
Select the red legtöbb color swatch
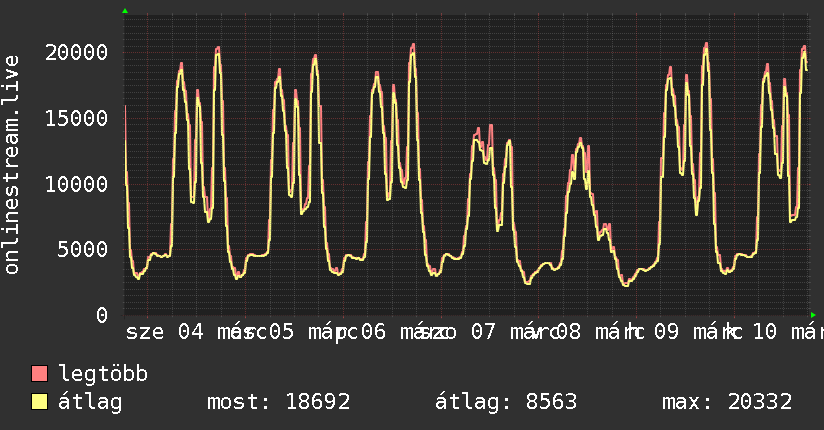pos(40,374)
